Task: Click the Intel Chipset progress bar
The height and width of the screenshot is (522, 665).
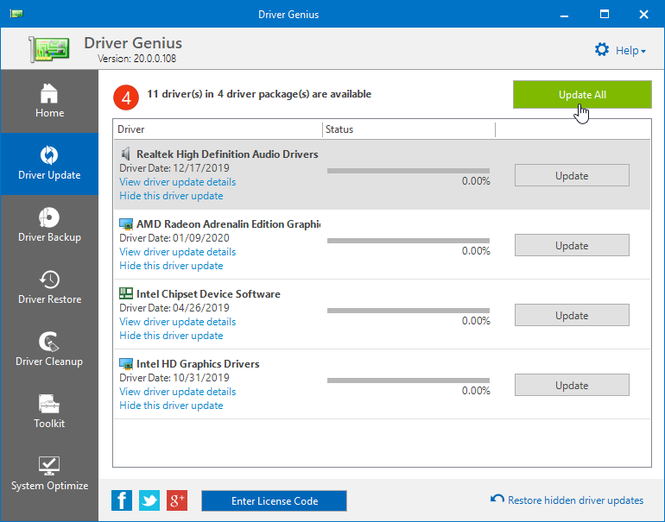Action: (x=408, y=310)
